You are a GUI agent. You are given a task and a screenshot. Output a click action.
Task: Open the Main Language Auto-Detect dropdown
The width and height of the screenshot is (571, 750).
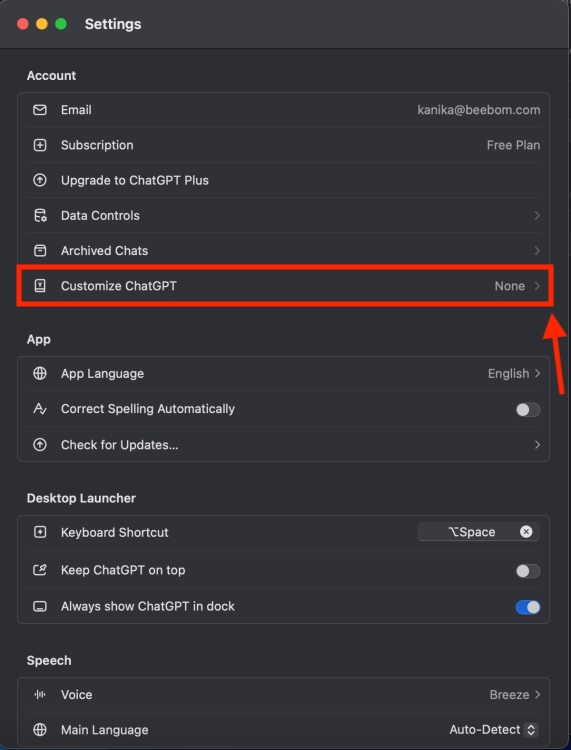(x=494, y=730)
